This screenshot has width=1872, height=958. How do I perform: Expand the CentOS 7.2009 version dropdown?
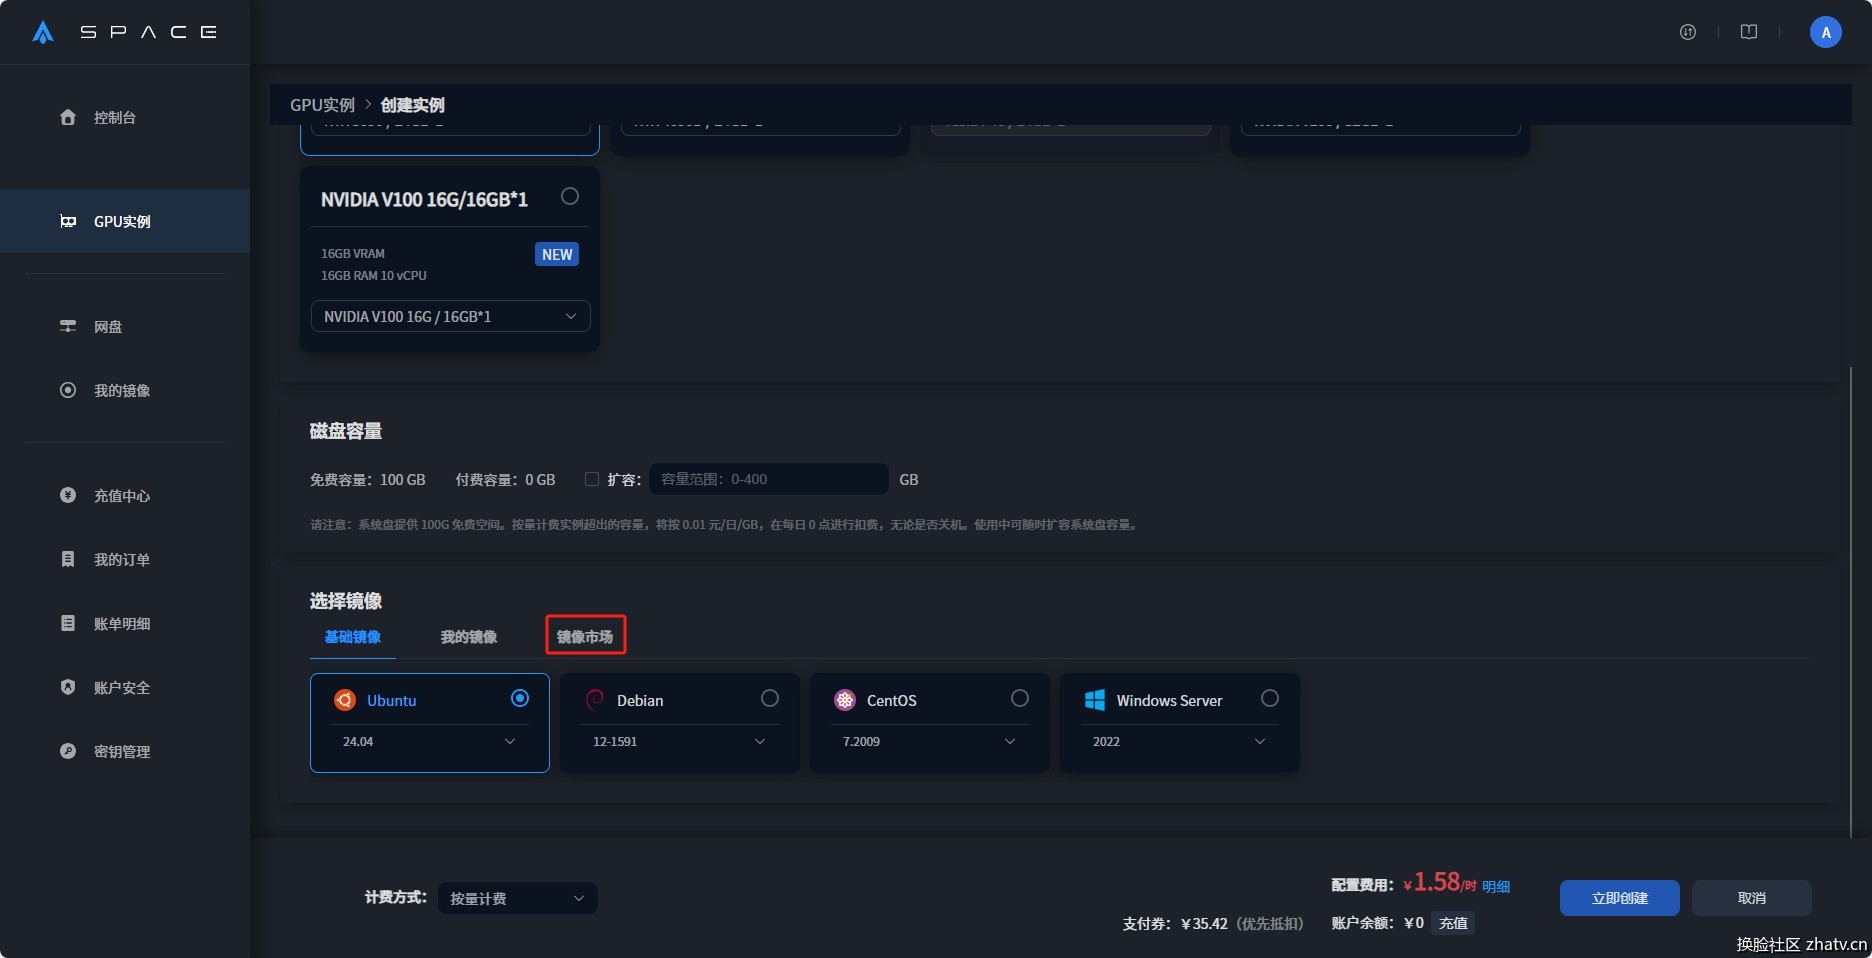[930, 741]
